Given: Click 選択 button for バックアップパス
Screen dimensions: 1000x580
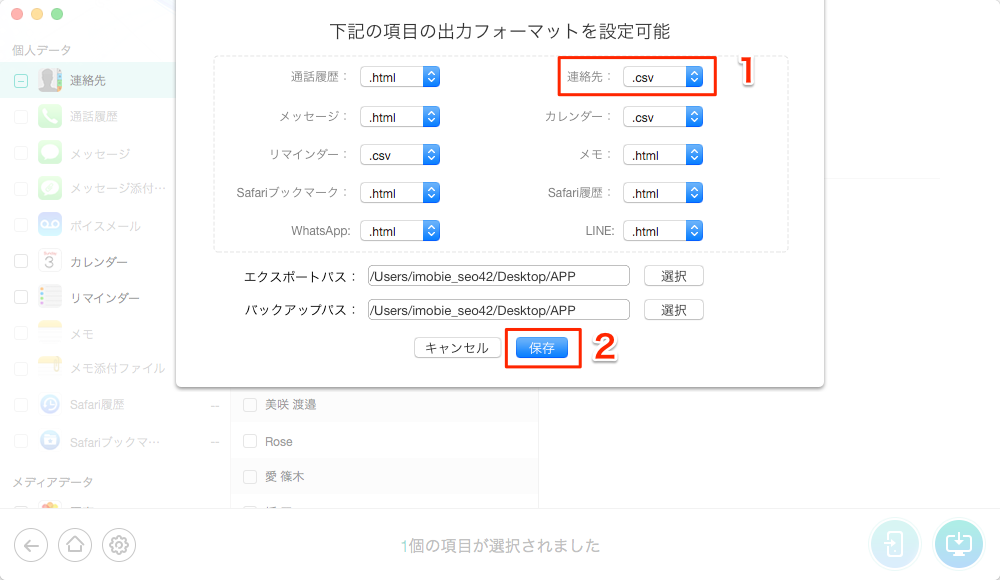Looking at the screenshot, I should (x=673, y=310).
